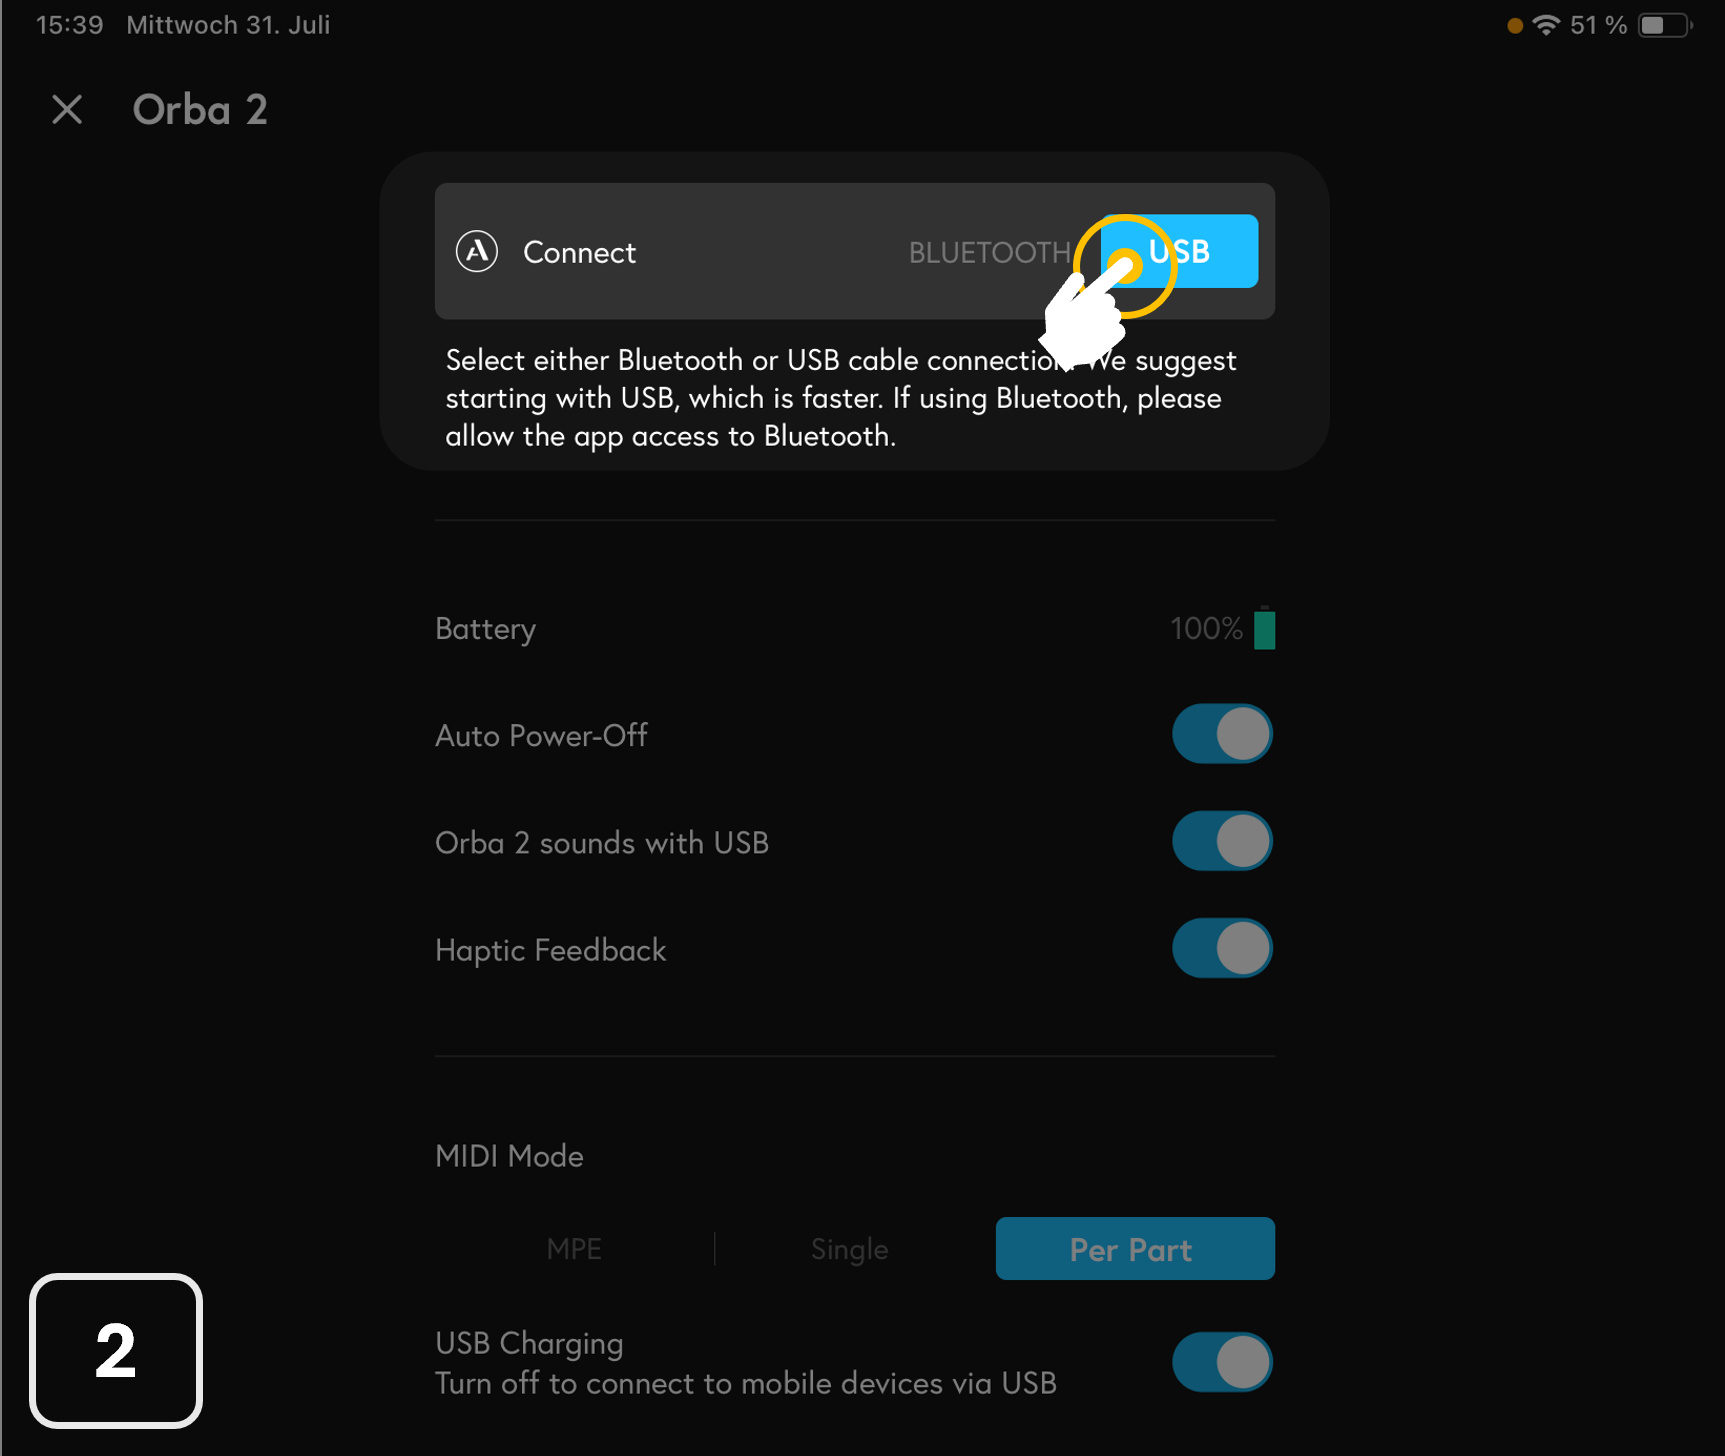Viewport: 1725px width, 1456px height.
Task: Choose Per Part MIDI mode
Action: tap(1135, 1249)
